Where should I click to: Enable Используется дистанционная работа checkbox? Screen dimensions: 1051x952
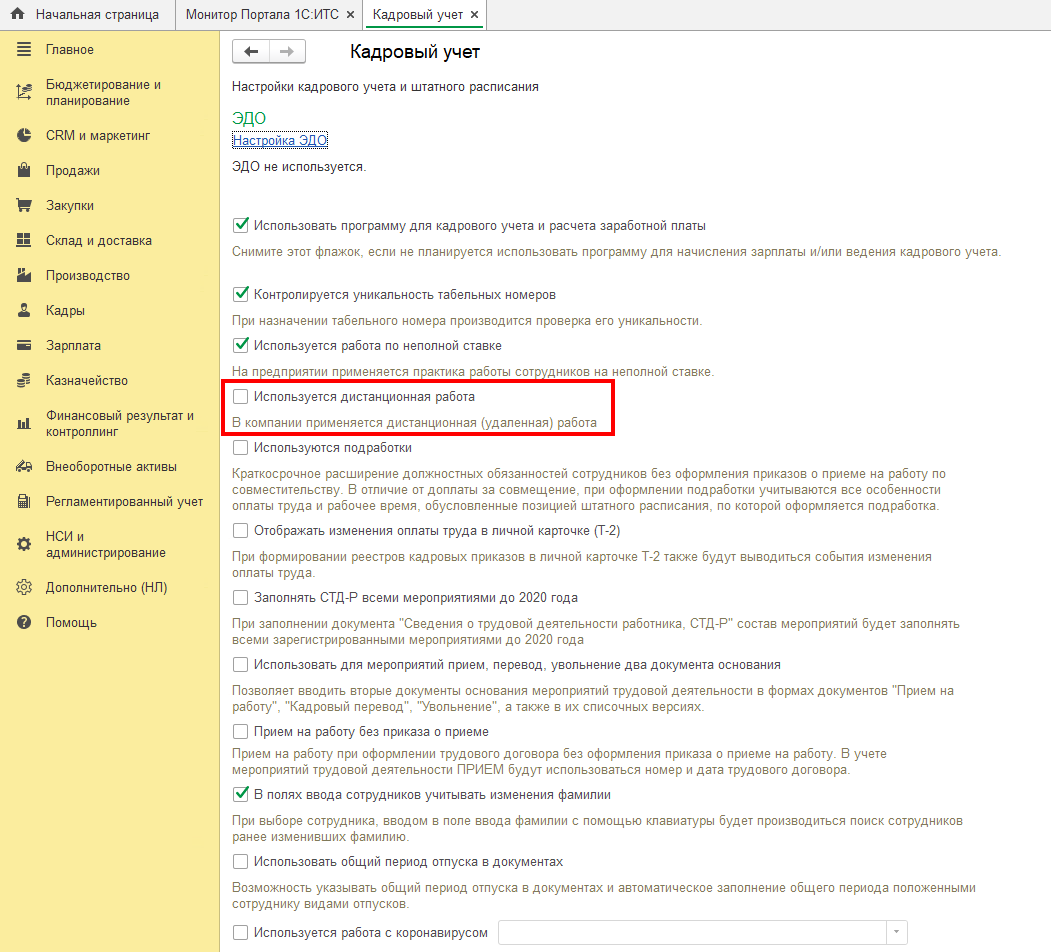coord(241,396)
